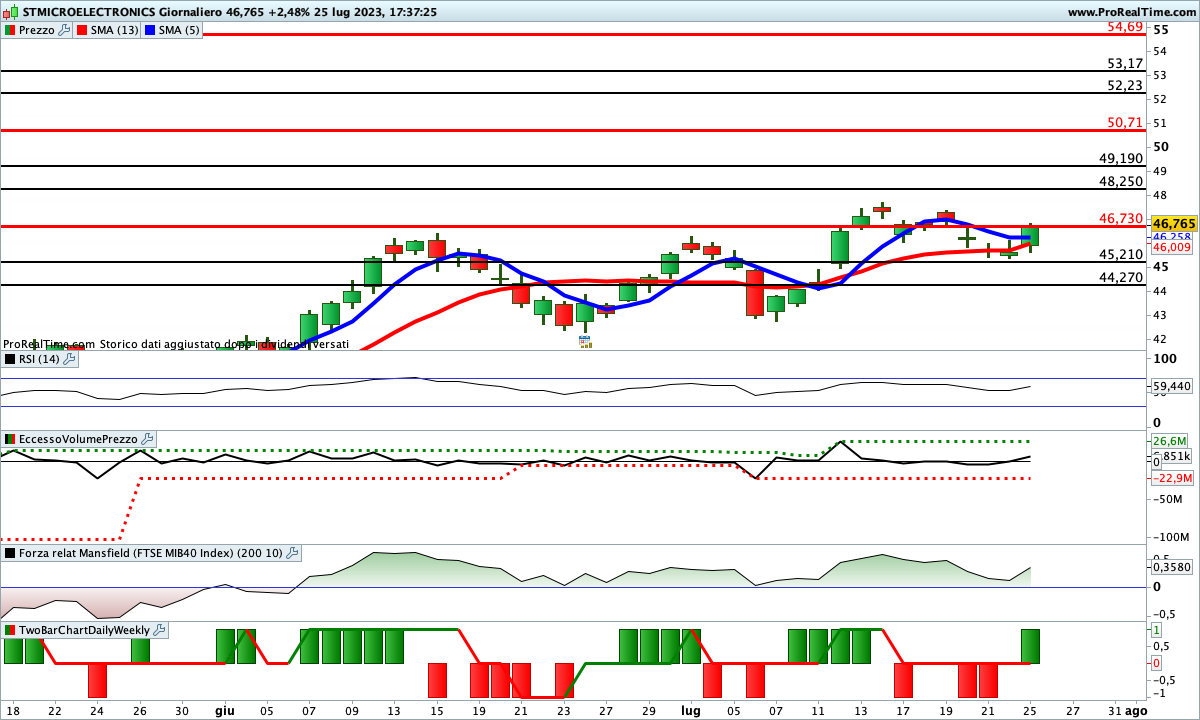Click the 25 date label on time axis

1029,710
